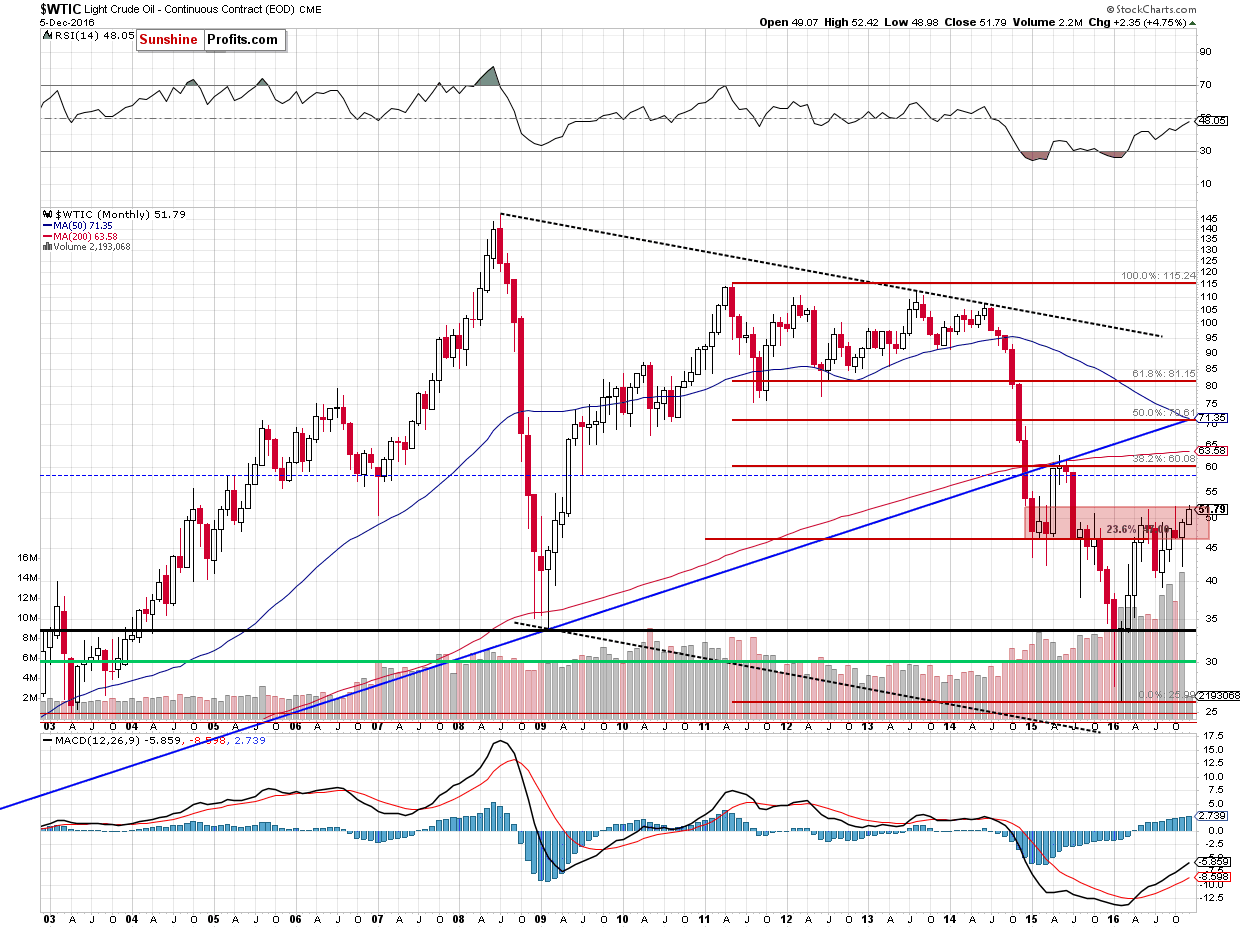This screenshot has width=1240, height=928.
Task: Click the 10M volume axis label
Action: pos(28,617)
